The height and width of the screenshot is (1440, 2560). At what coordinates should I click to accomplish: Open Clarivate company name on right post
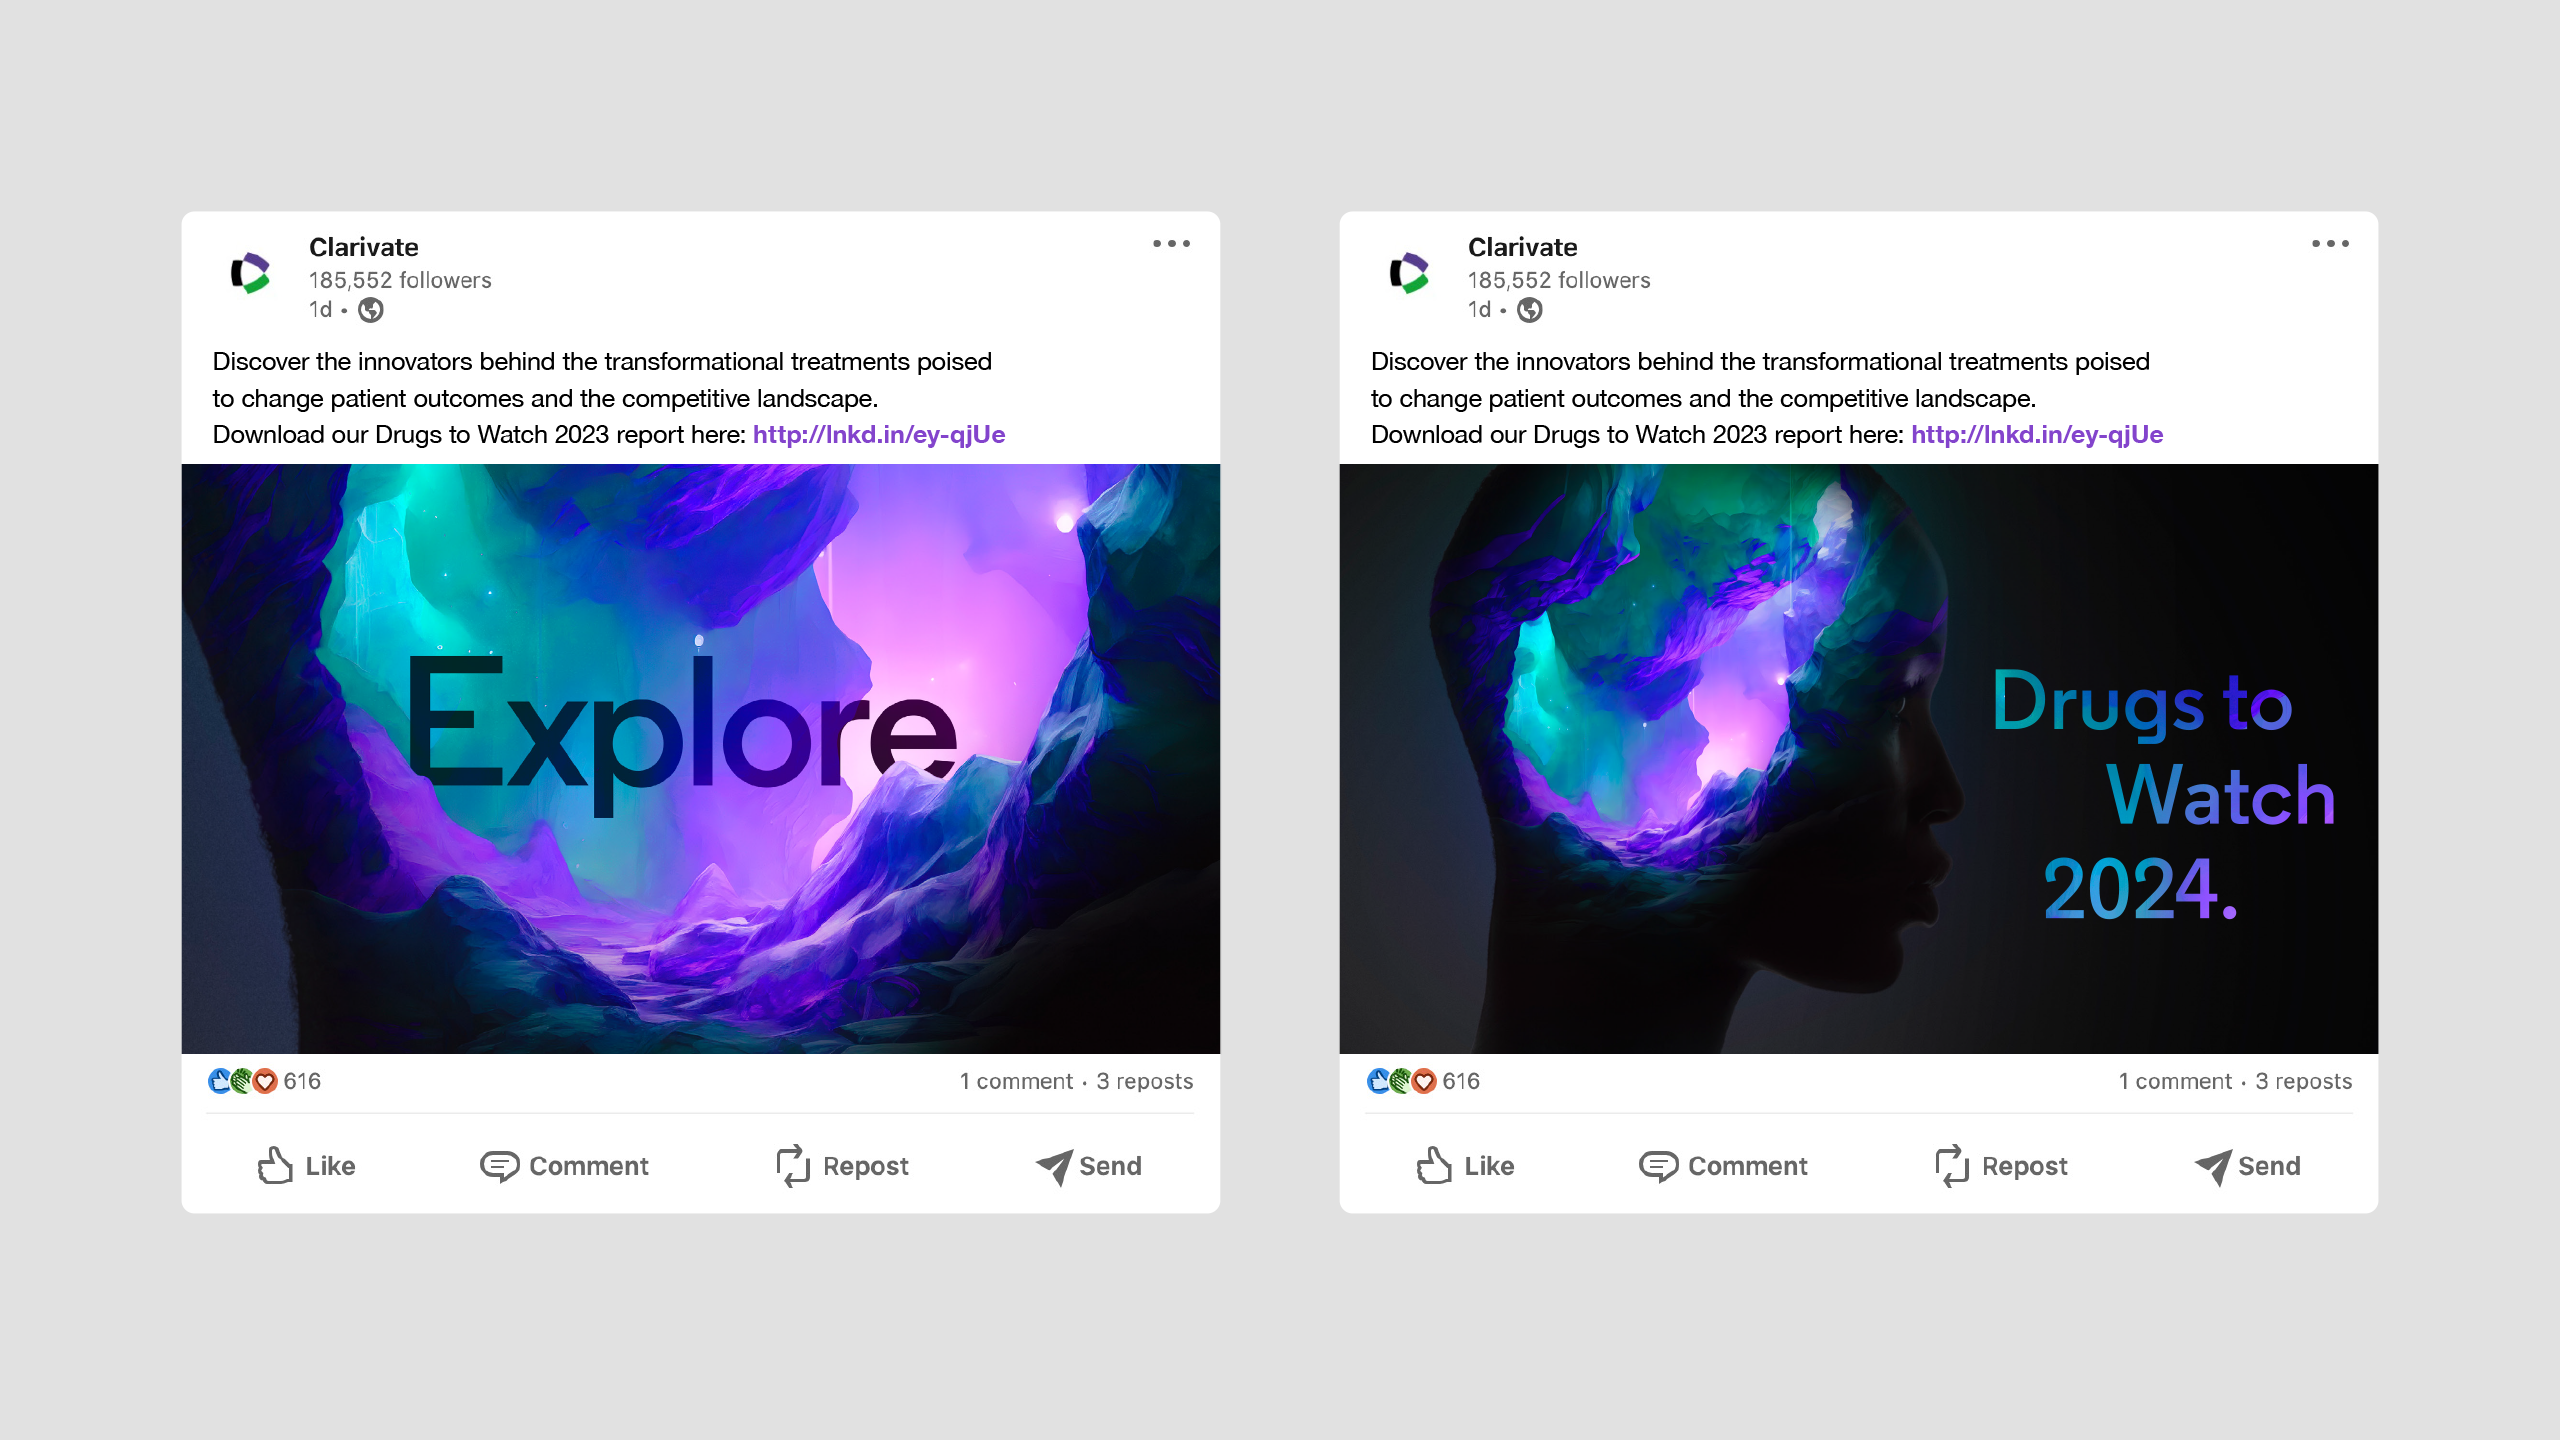point(1522,247)
